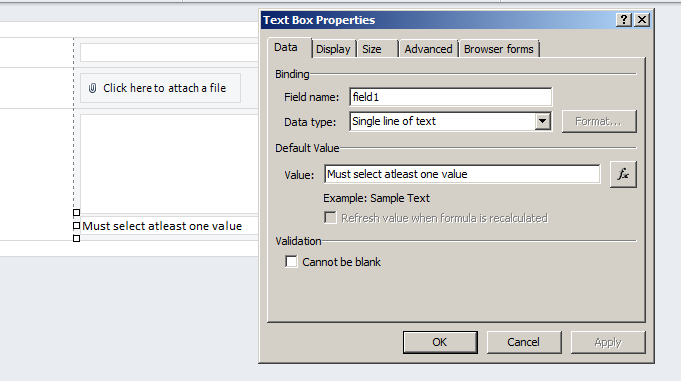681x381 pixels.
Task: Close the Text Box Properties dialog
Action: point(642,20)
